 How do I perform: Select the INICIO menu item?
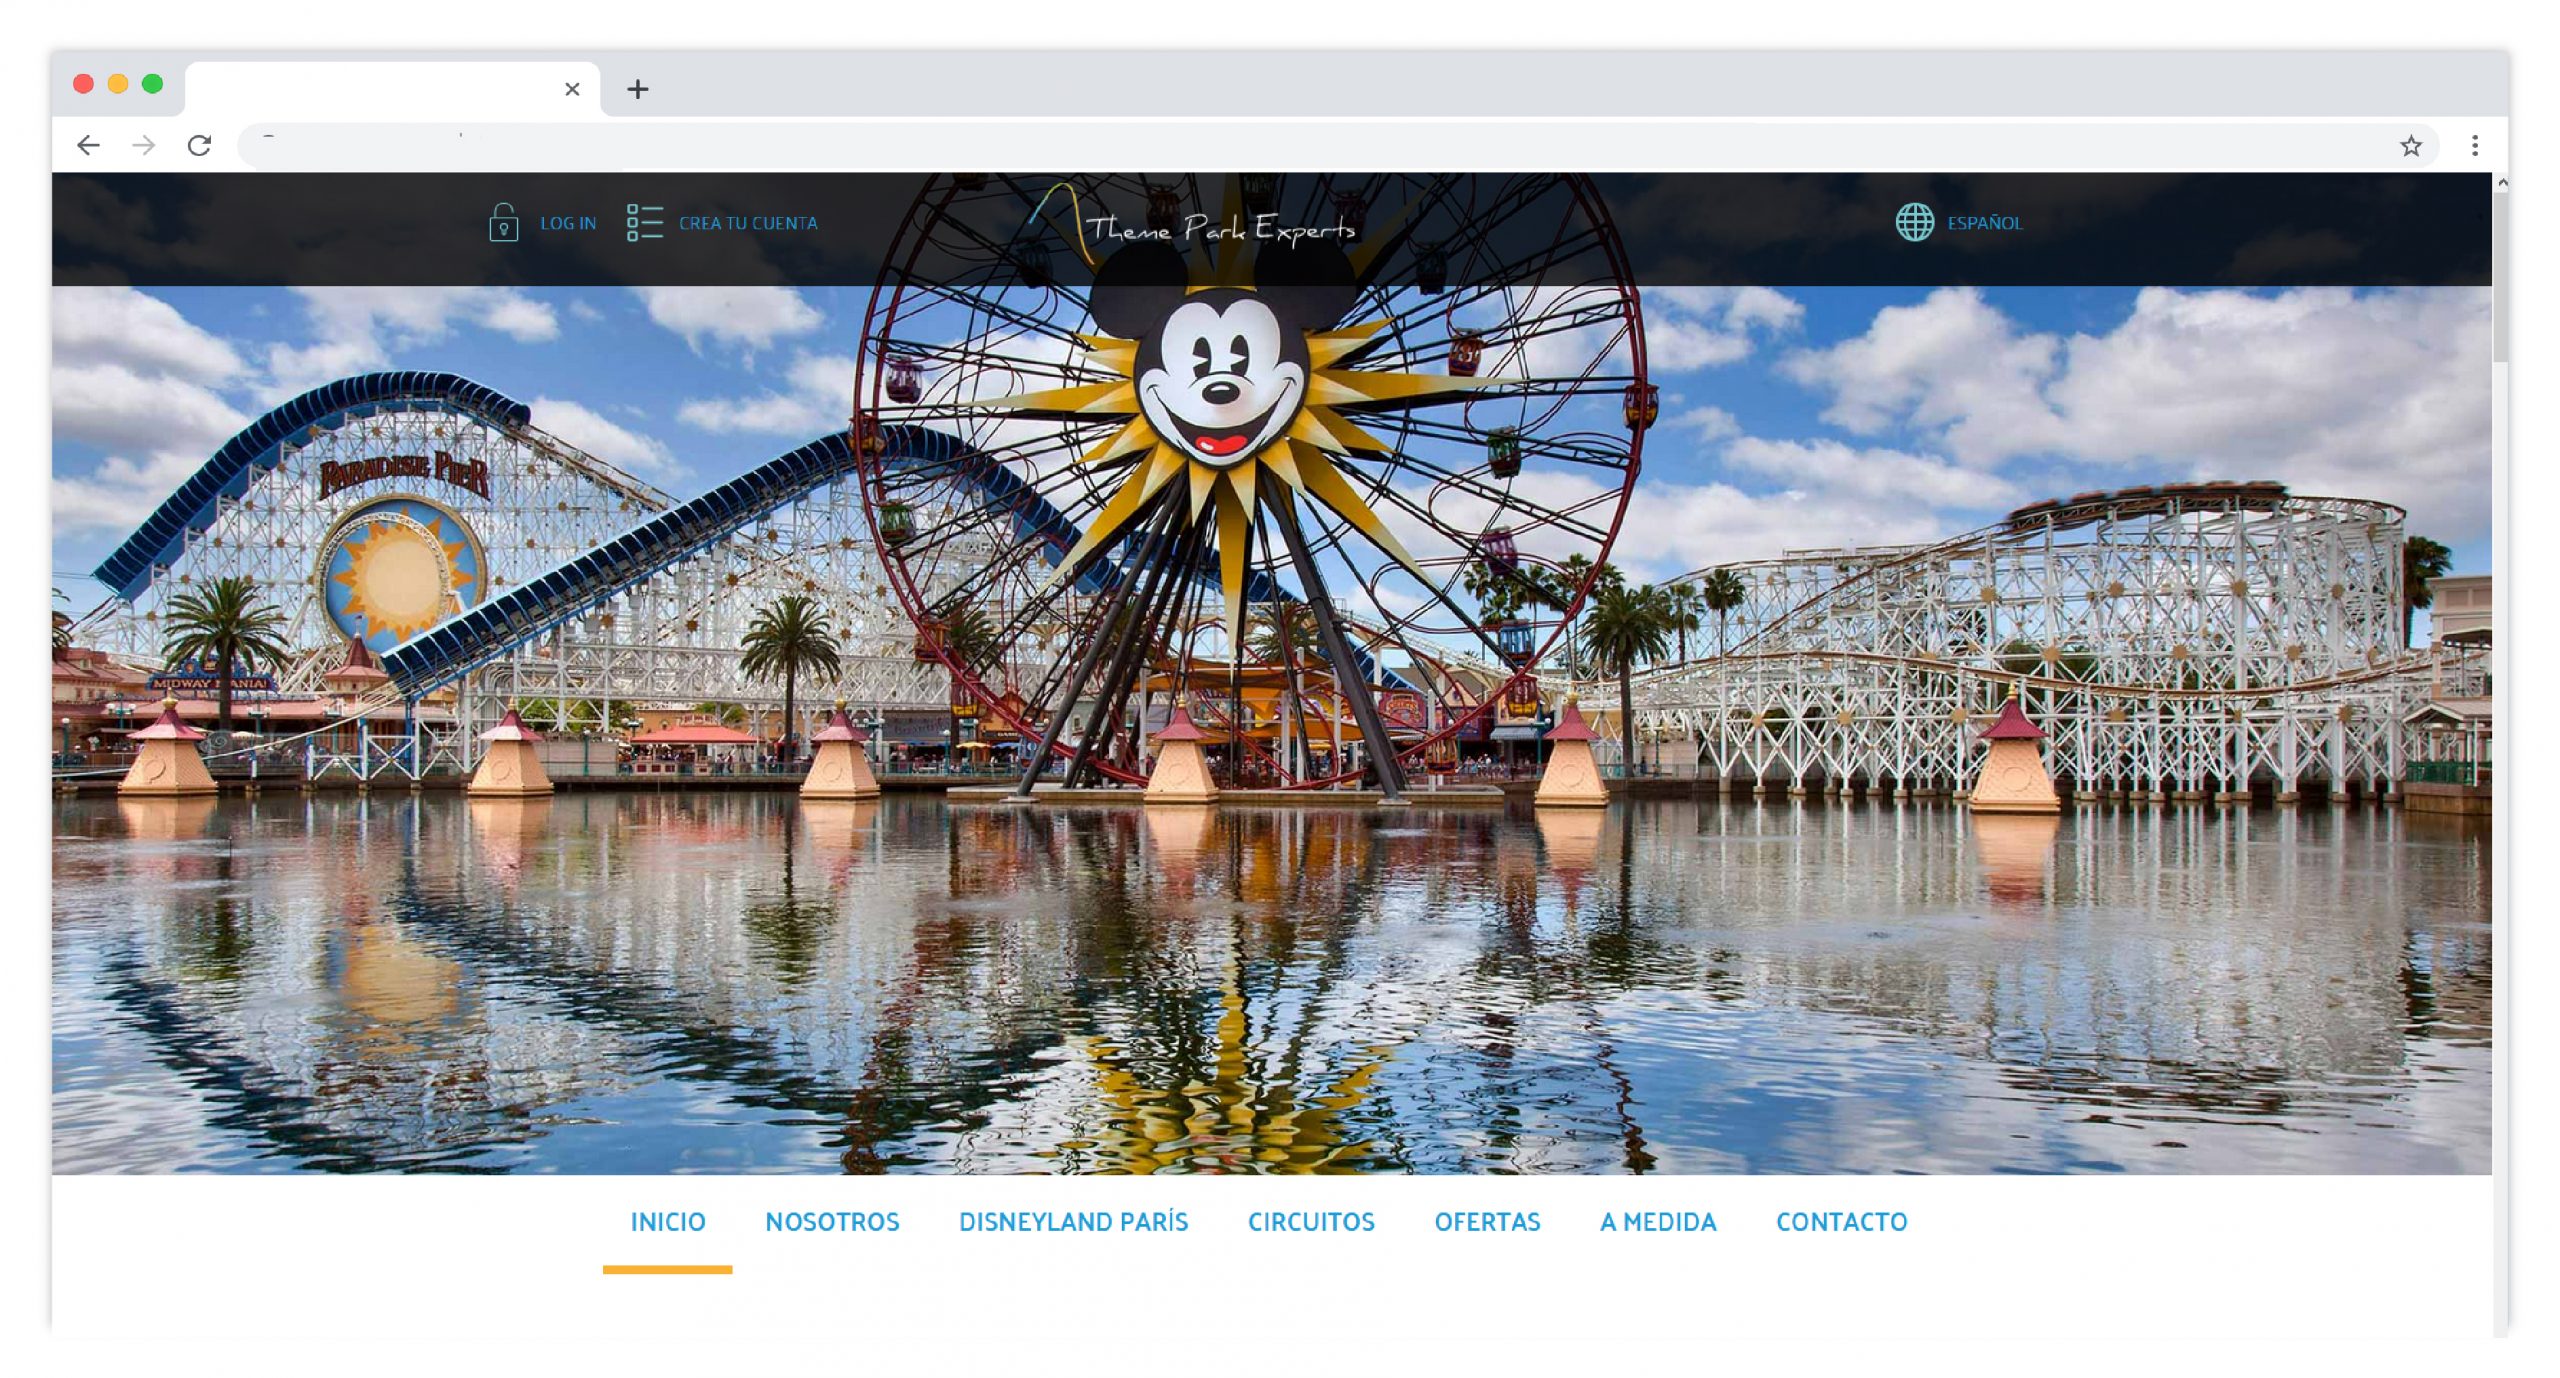[x=667, y=1221]
